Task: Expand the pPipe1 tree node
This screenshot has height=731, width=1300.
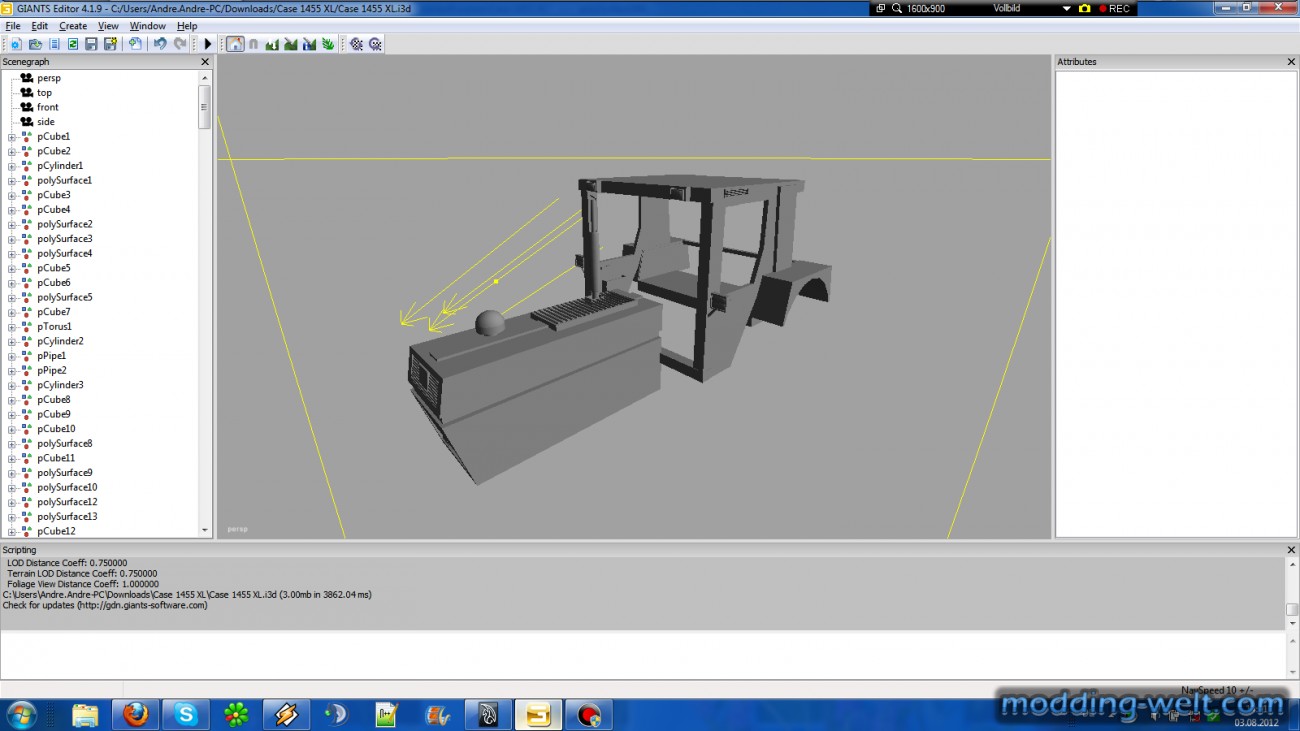Action: click(12, 356)
